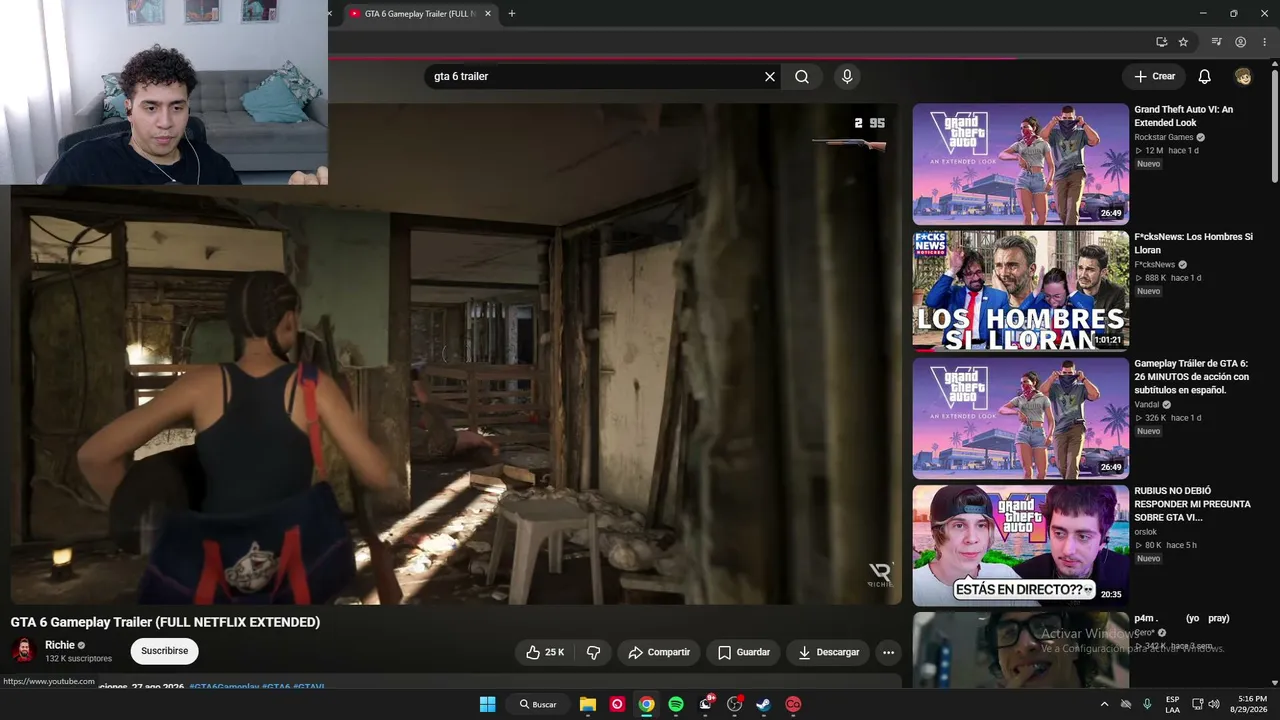Open OBS Studio from the taskbar
Viewport: 1280px width, 720px height.
tap(734, 704)
